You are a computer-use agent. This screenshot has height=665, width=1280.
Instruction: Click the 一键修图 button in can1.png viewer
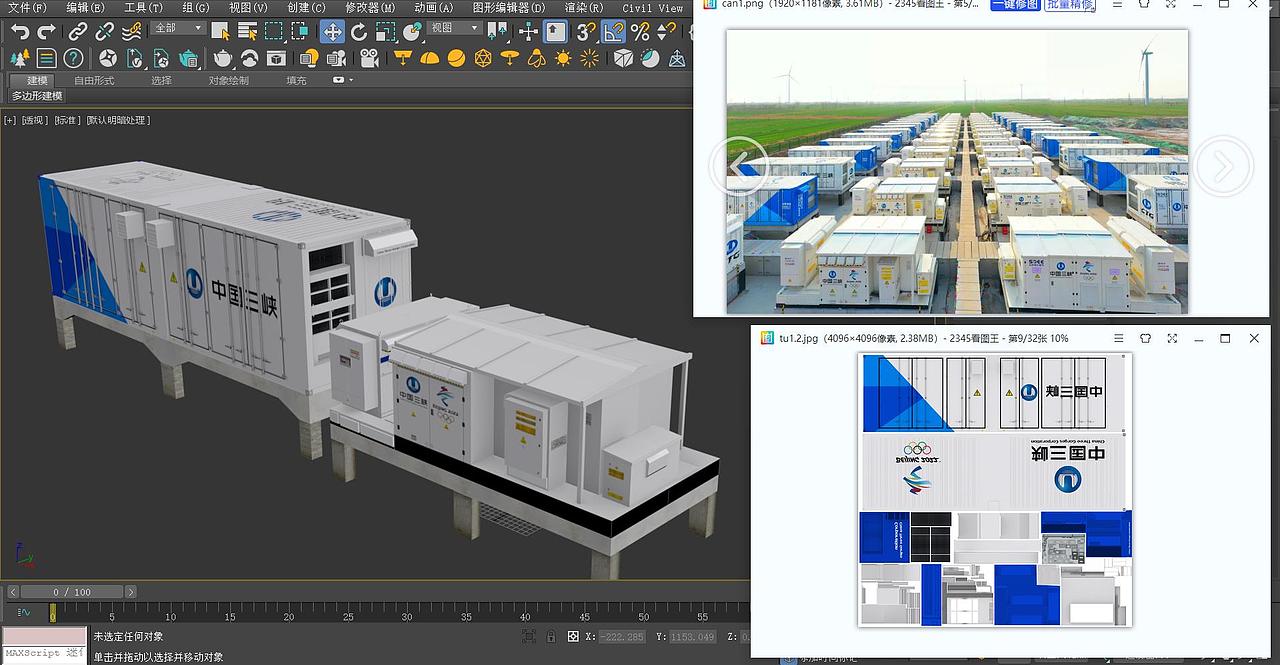pos(1015,4)
